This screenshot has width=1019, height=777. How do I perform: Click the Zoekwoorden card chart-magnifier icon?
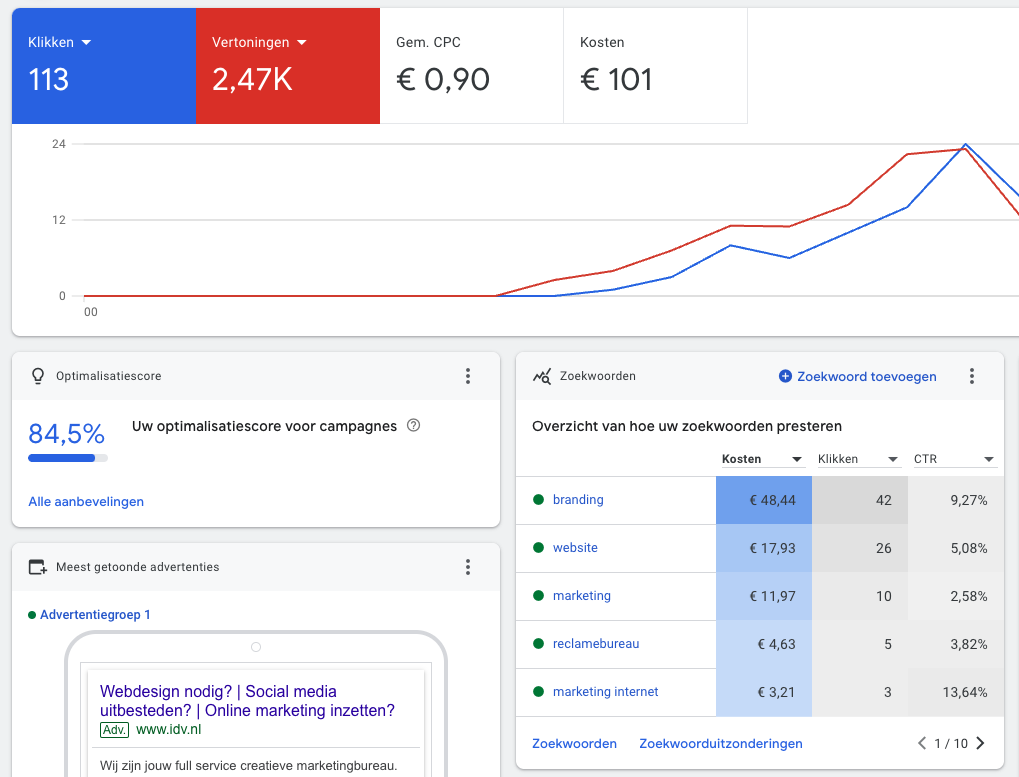[542, 376]
